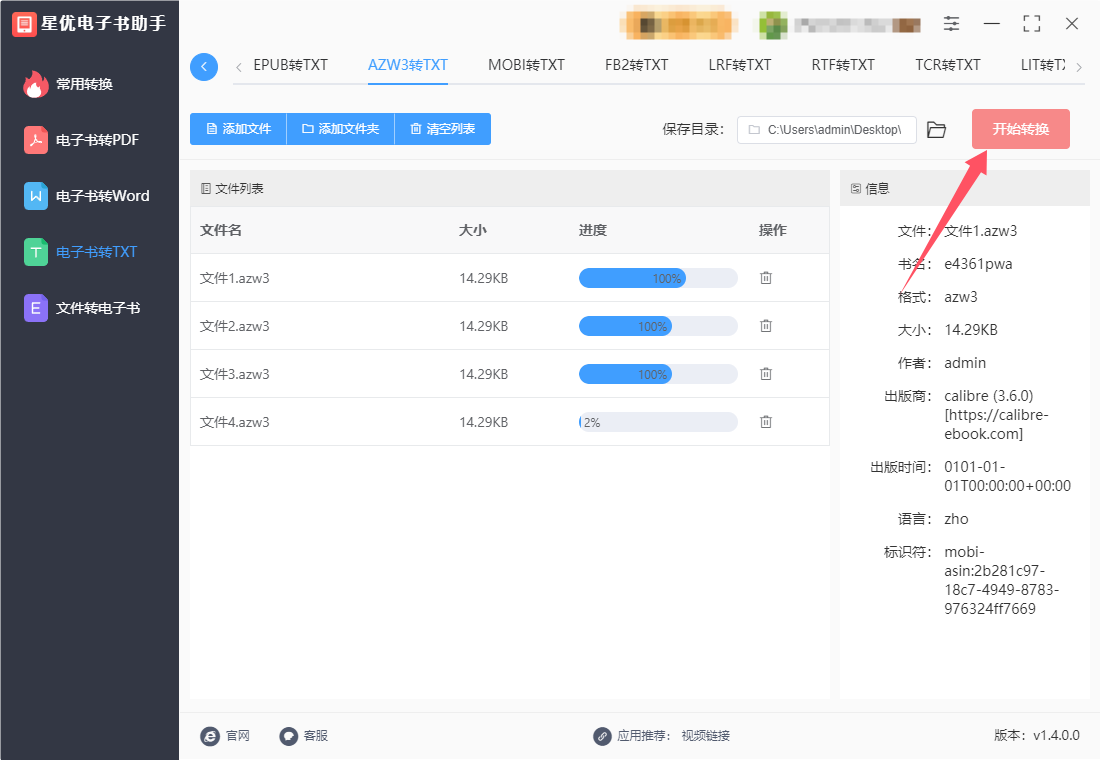Click the 100% progress bar of 文件1.azw3
This screenshot has height=760, width=1100.
pyautogui.click(x=658, y=278)
